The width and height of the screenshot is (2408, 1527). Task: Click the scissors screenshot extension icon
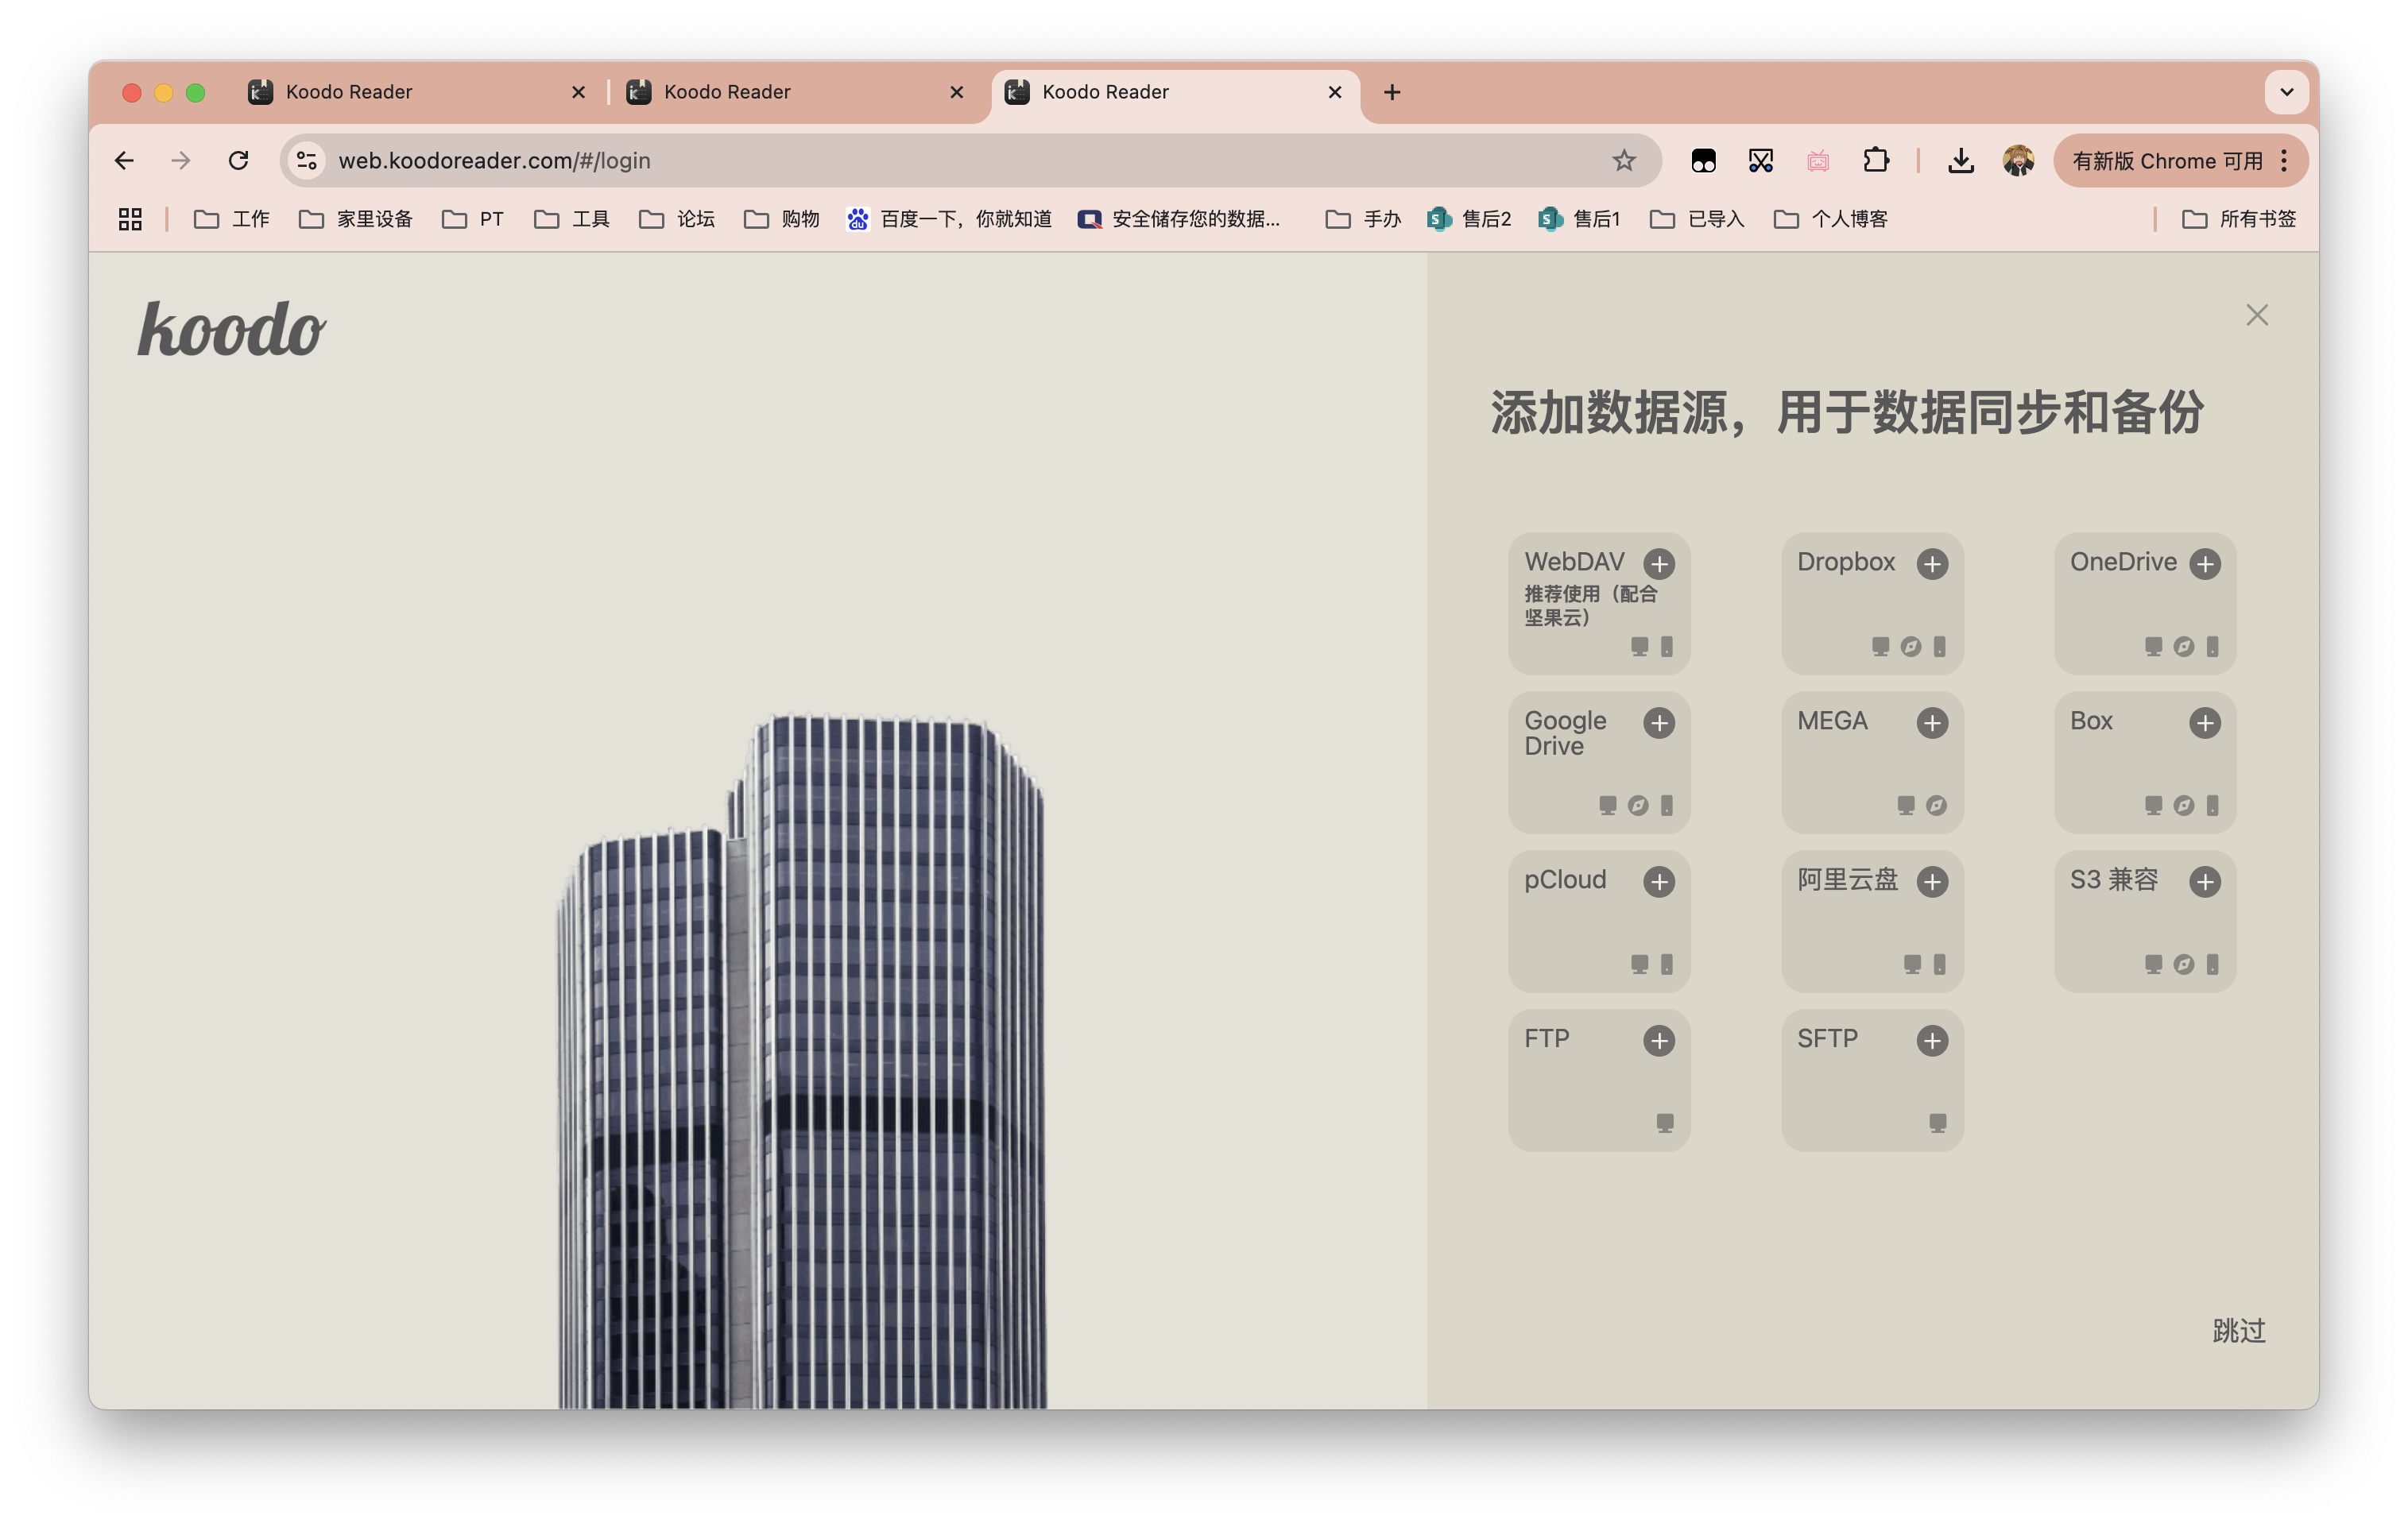tap(1761, 160)
